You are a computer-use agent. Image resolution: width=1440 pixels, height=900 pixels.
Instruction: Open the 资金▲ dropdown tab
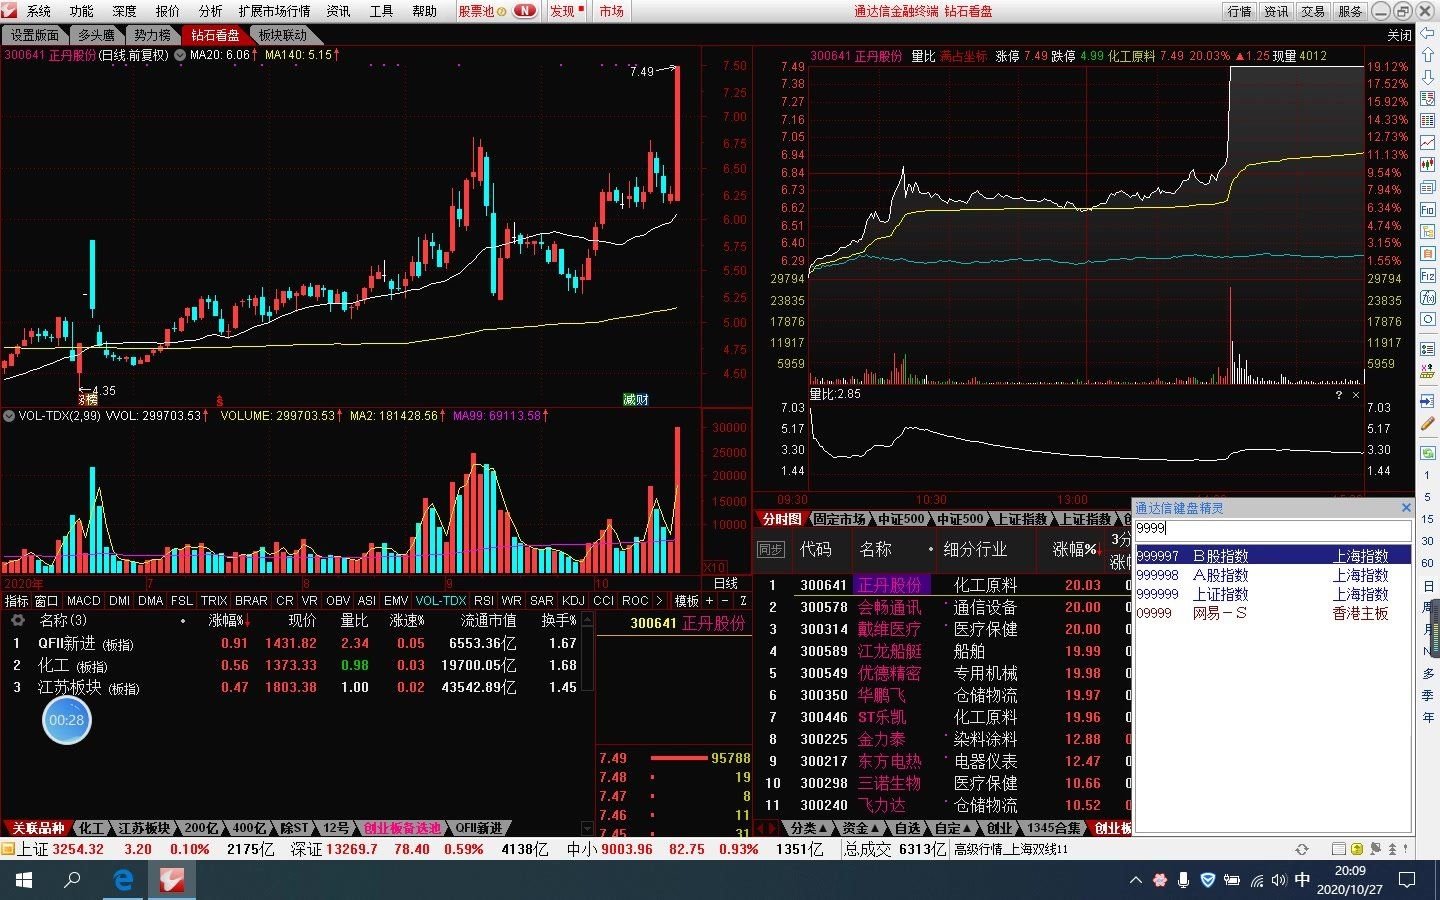tap(862, 828)
